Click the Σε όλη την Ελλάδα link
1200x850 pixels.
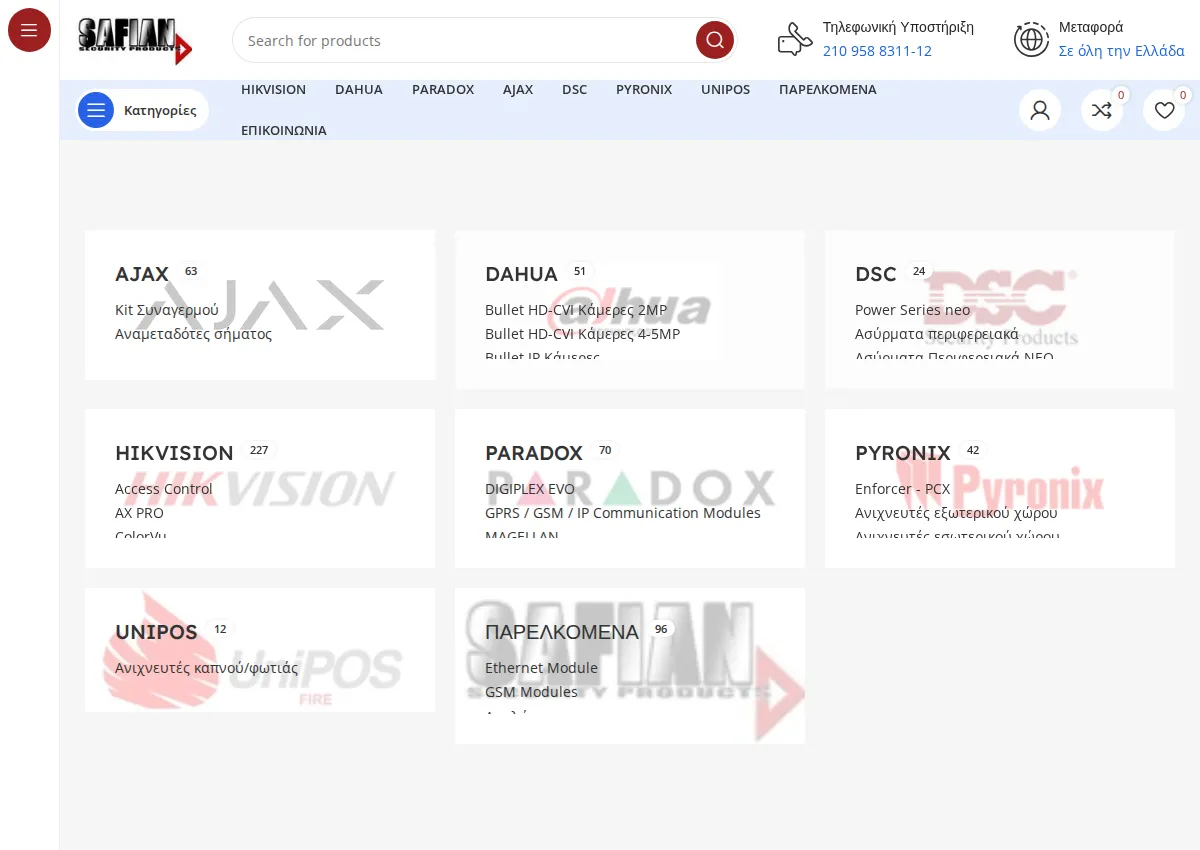point(1121,51)
